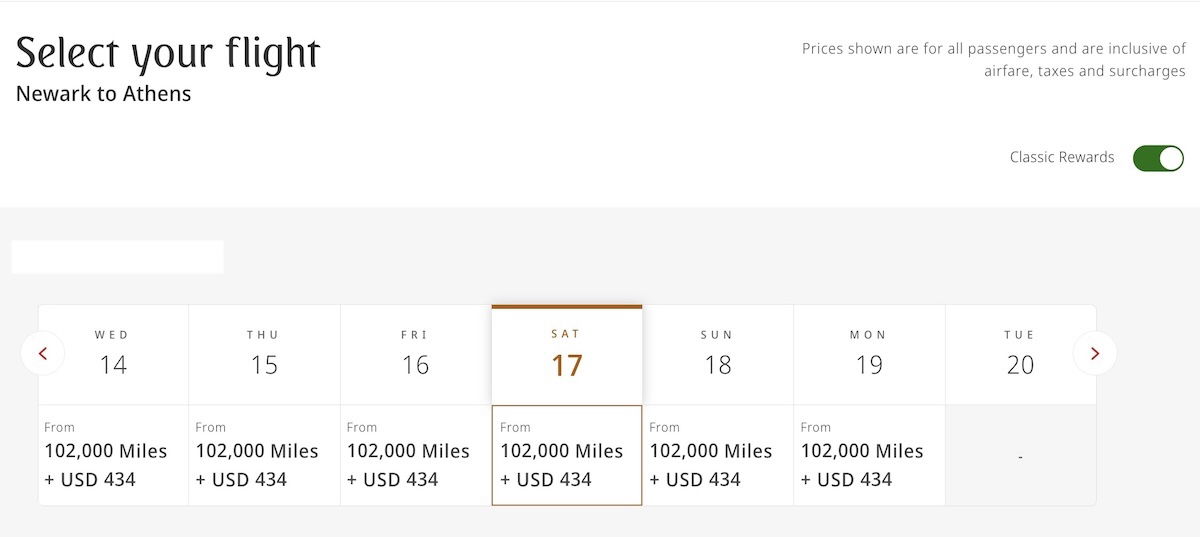The width and height of the screenshot is (1200, 537).
Task: Click the Classic Rewards label
Action: (1062, 157)
